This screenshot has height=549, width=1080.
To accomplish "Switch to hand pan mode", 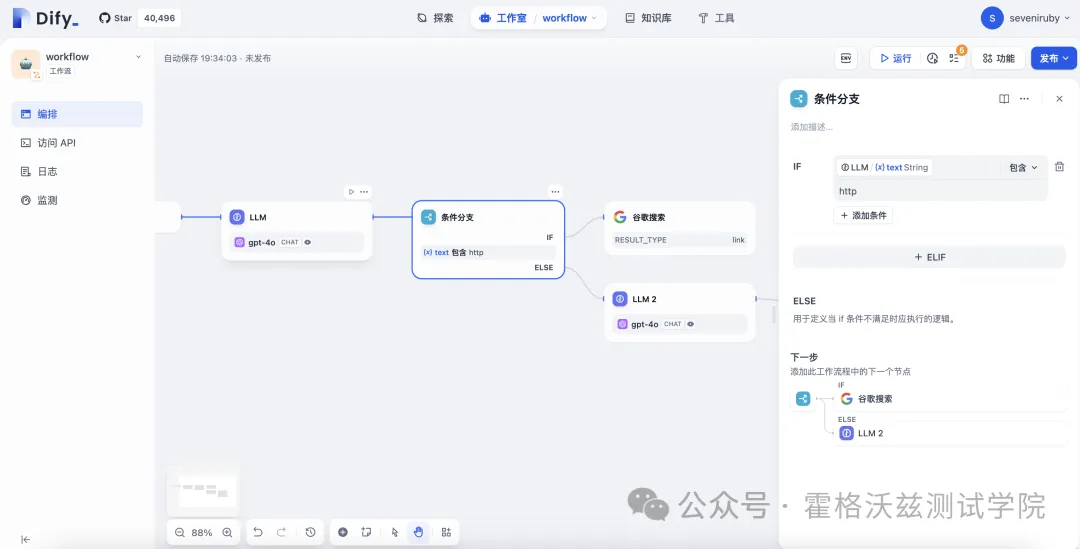I will (x=418, y=532).
